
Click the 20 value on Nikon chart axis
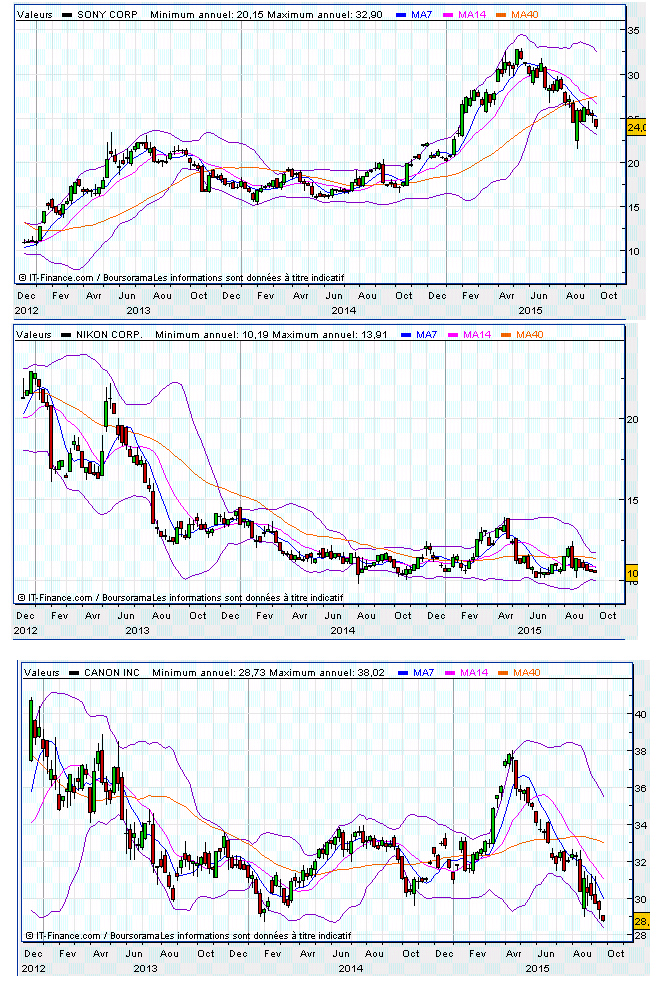633,420
